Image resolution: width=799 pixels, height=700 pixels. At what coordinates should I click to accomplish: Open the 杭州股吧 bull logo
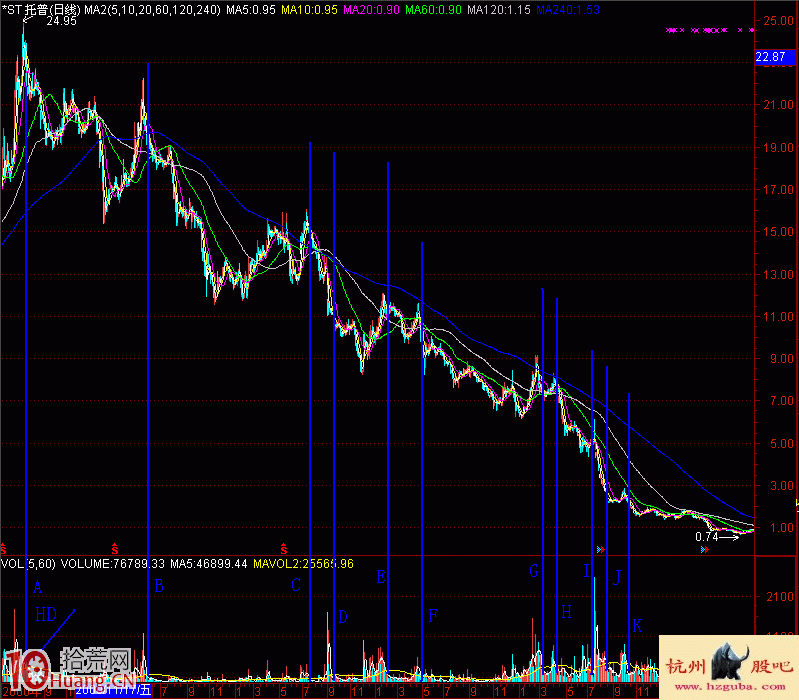(729, 668)
